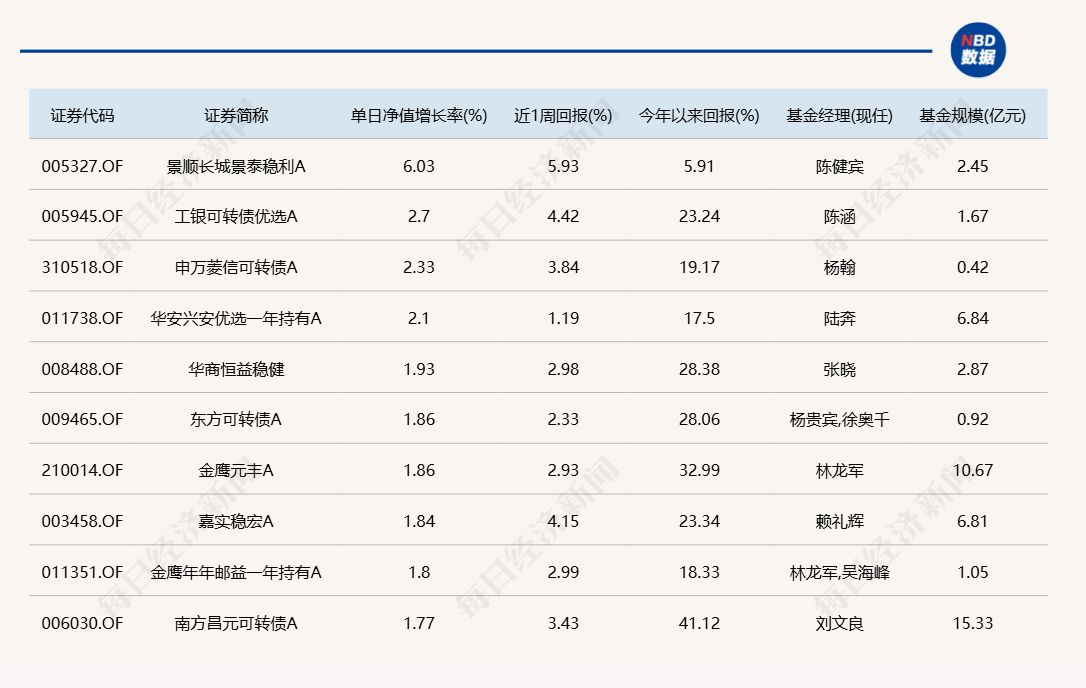Select the 证券代码 column header
Screen dimensions: 1086x688
(82, 116)
